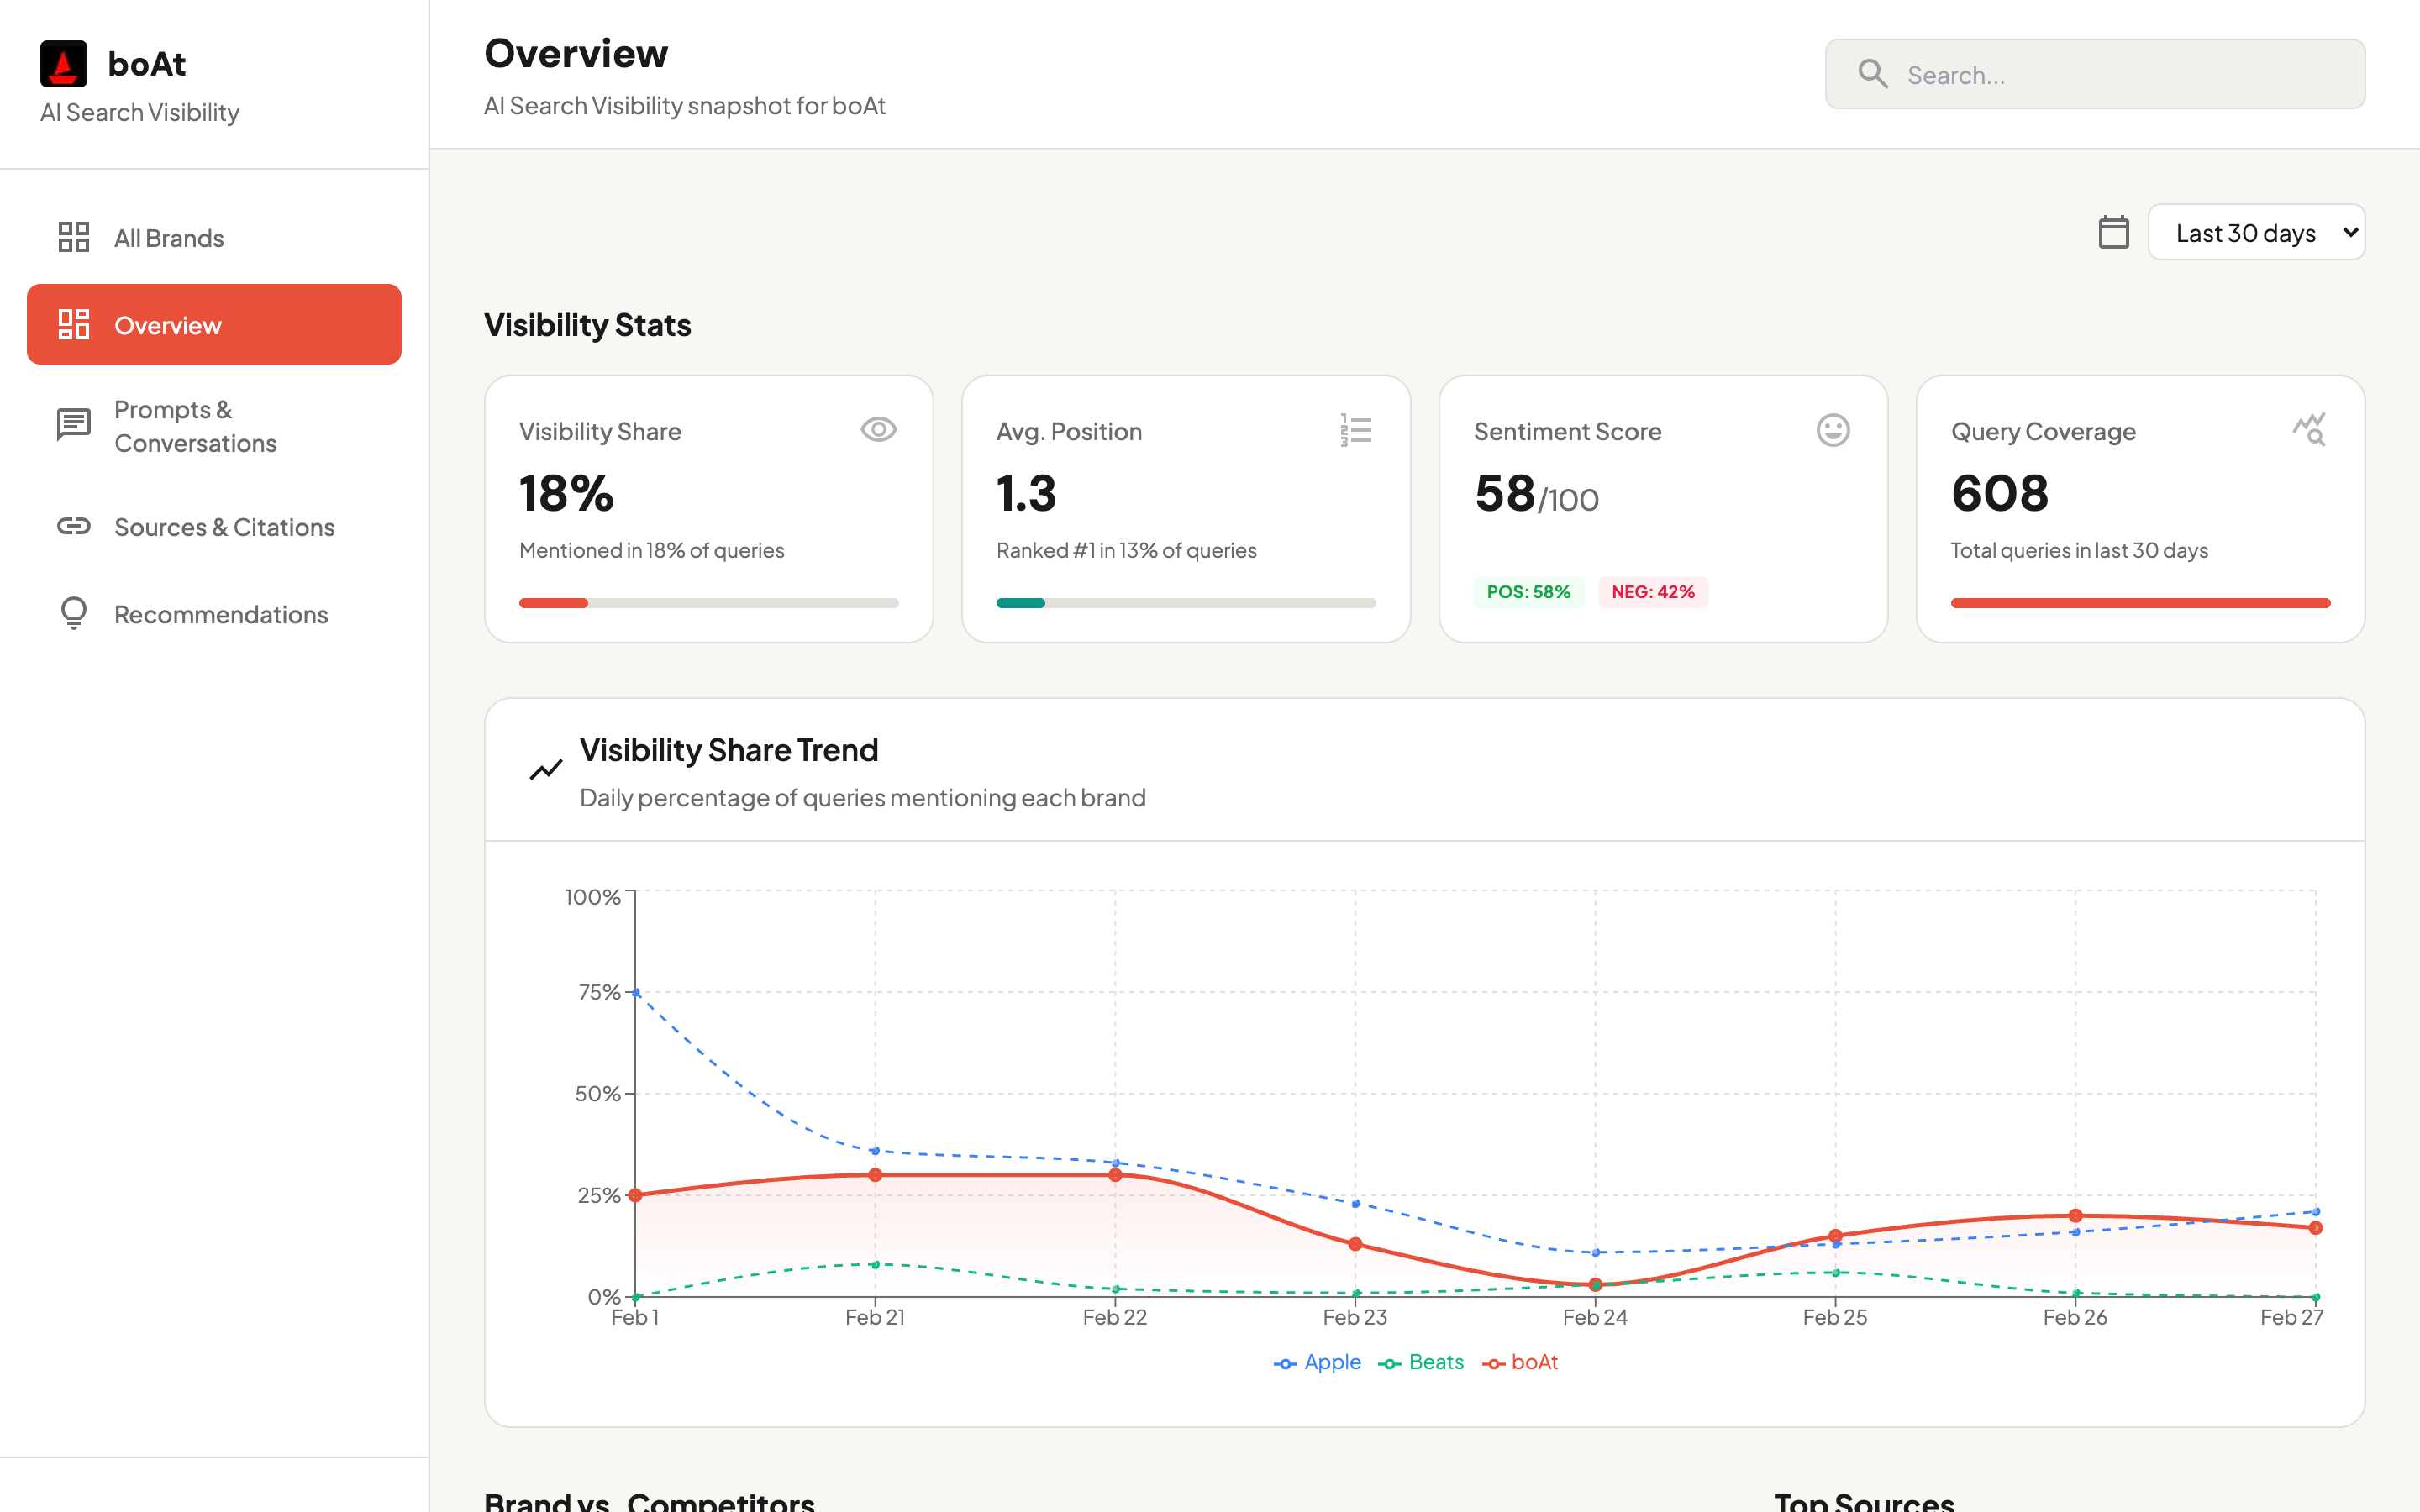Go to Prompts & Conversations page

click(x=195, y=426)
